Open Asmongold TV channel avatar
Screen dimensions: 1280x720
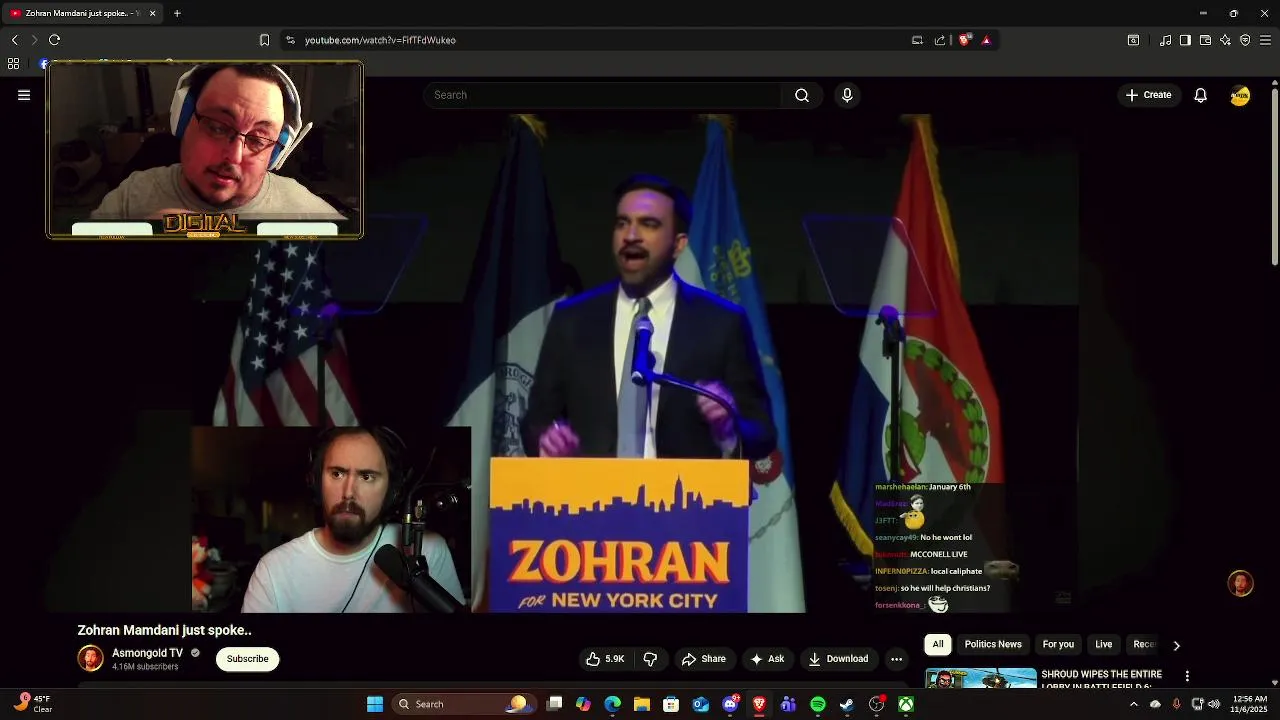tap(90, 659)
